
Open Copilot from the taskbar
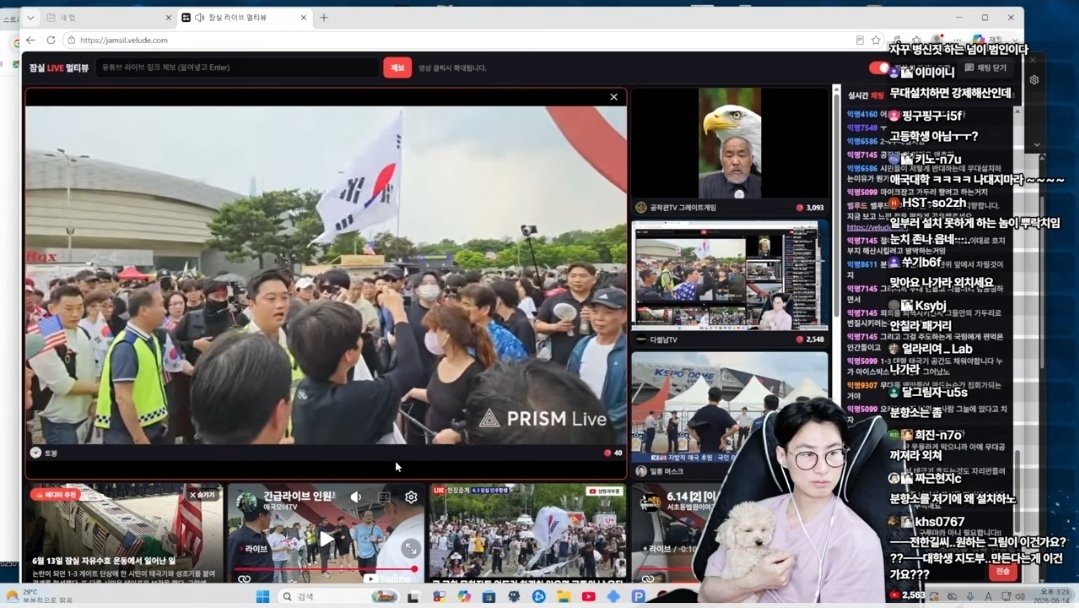(x=464, y=596)
